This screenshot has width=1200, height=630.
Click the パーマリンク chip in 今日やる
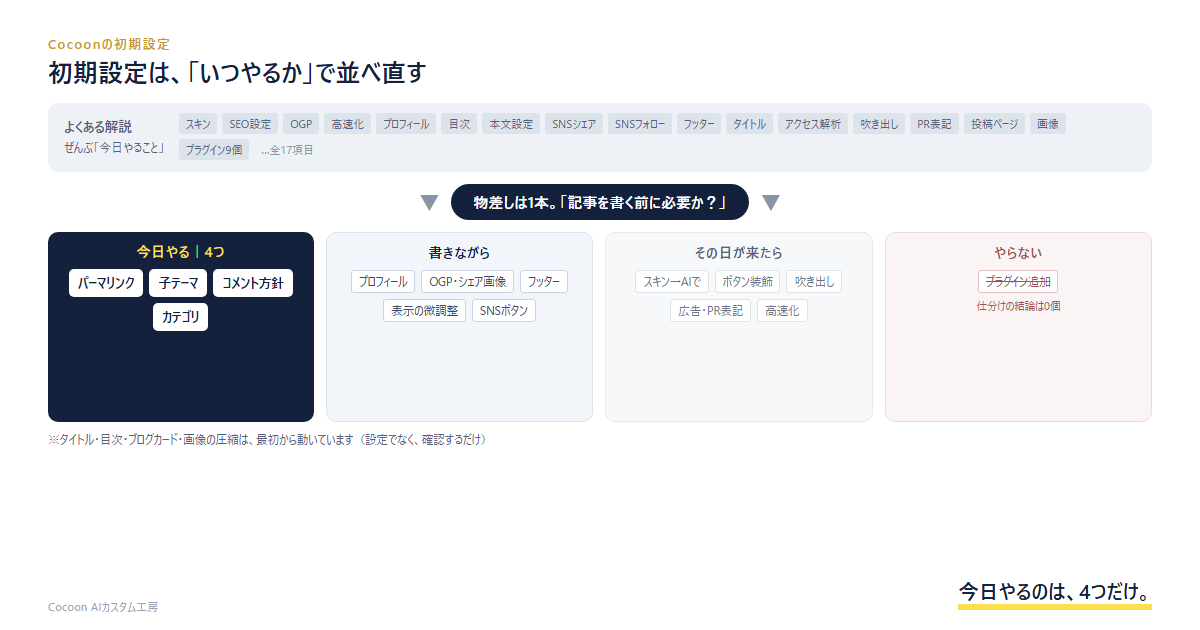[x=106, y=283]
